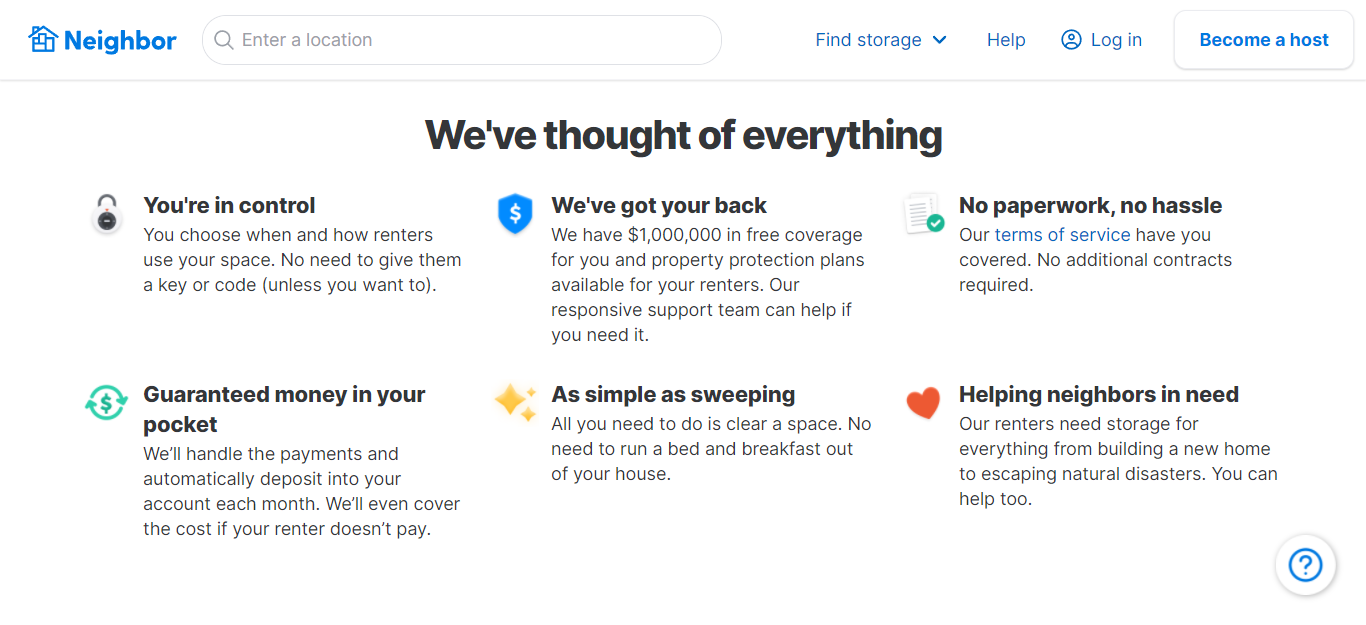
Task: Click the Neighbor brand name text
Action: coord(120,40)
